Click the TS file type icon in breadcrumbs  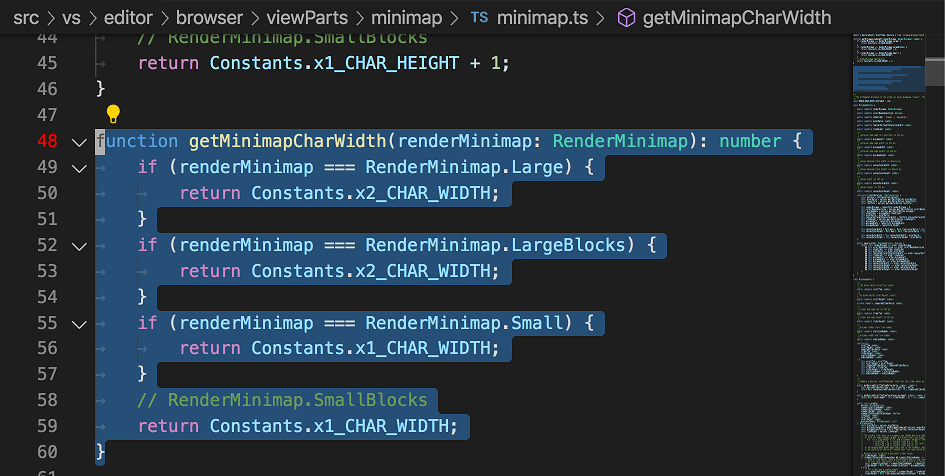click(x=480, y=17)
